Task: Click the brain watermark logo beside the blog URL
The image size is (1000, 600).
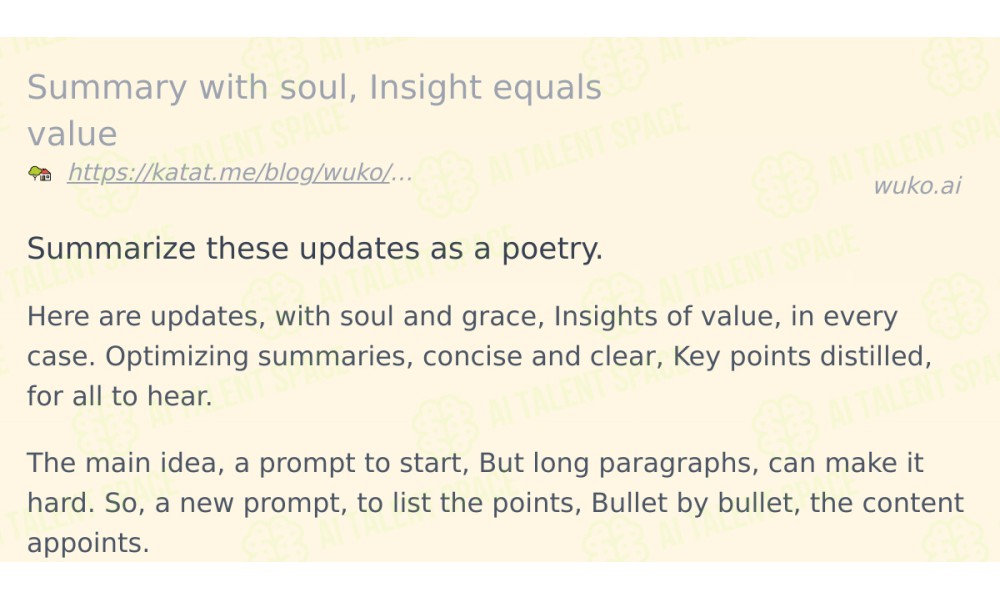Action: coord(445,185)
